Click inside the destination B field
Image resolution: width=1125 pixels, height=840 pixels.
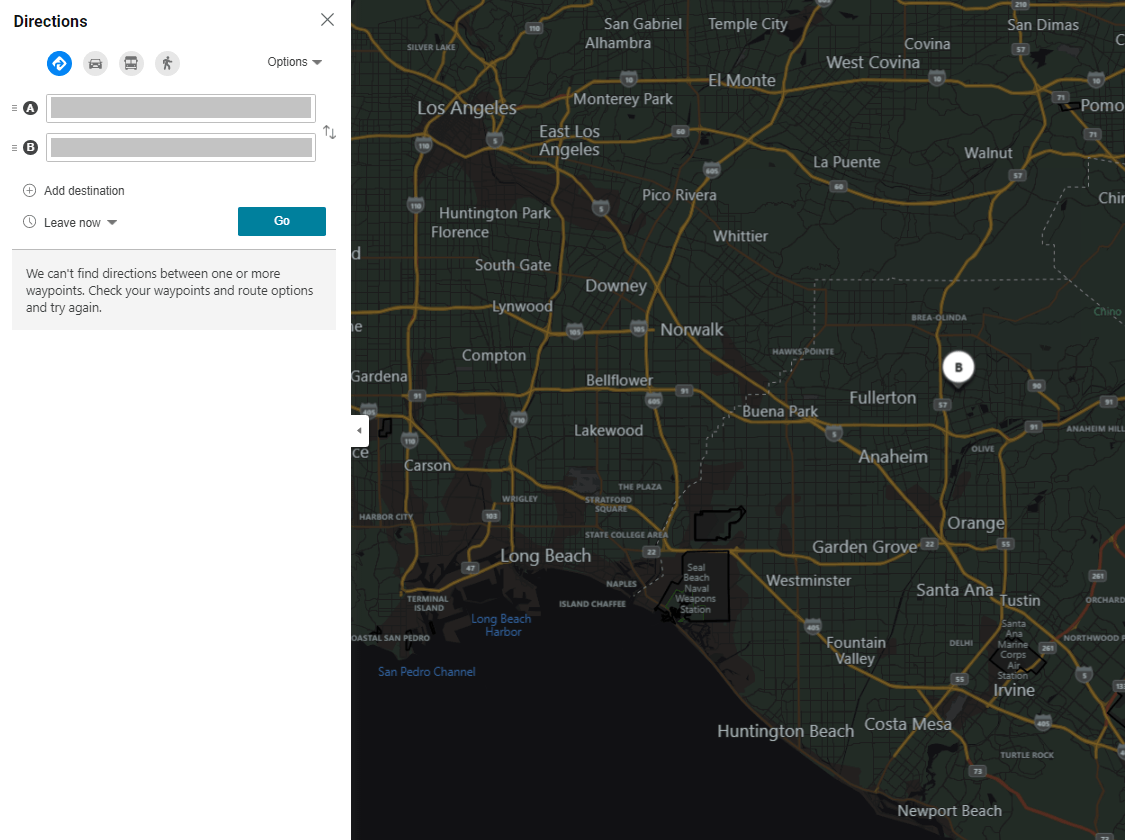tap(180, 147)
